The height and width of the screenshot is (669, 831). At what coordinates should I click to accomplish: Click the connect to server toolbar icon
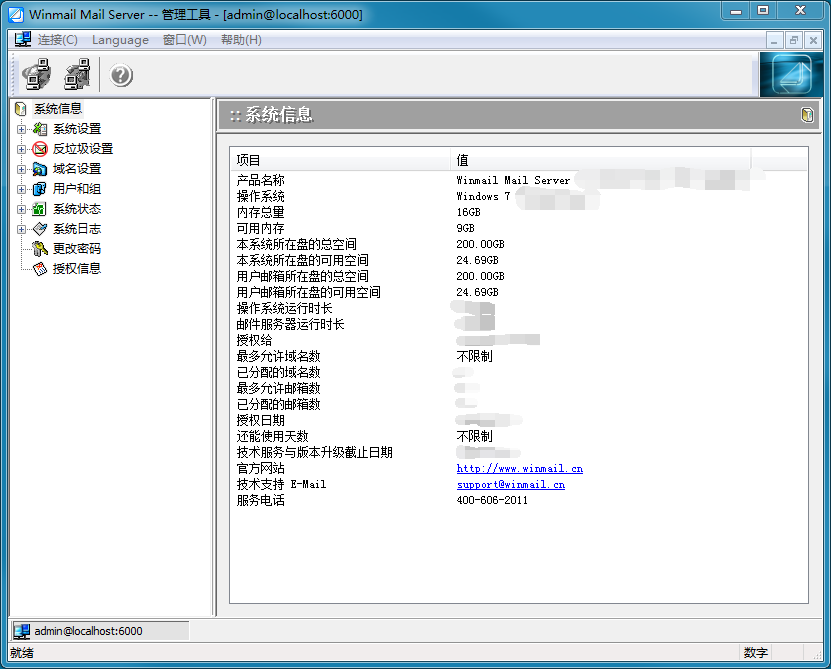tap(36, 74)
